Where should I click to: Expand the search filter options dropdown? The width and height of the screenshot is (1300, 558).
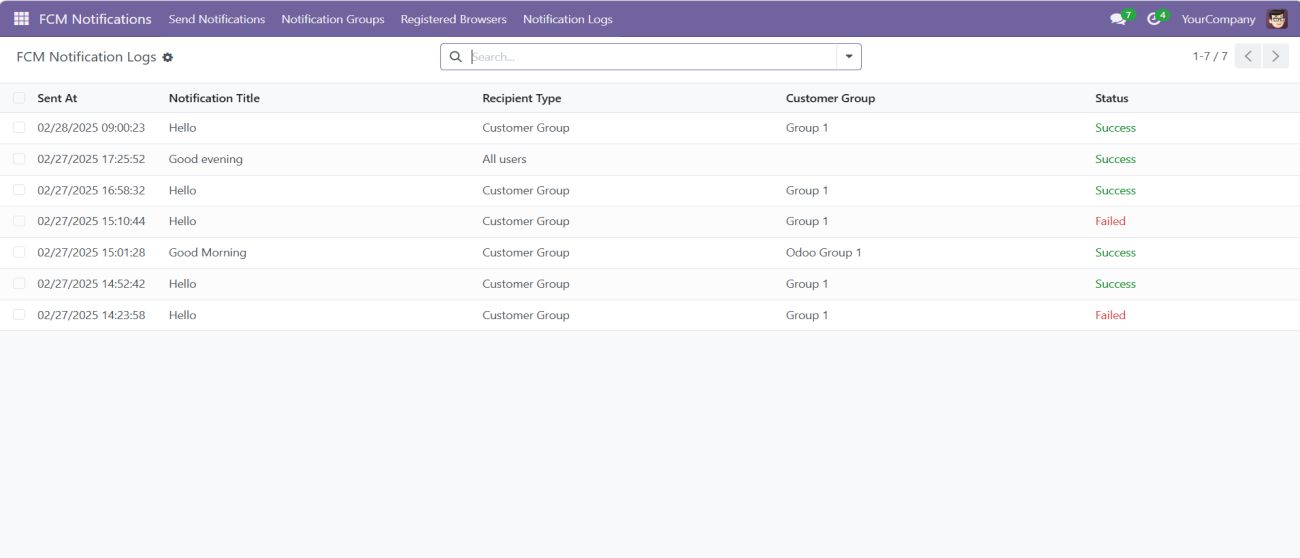coord(849,57)
